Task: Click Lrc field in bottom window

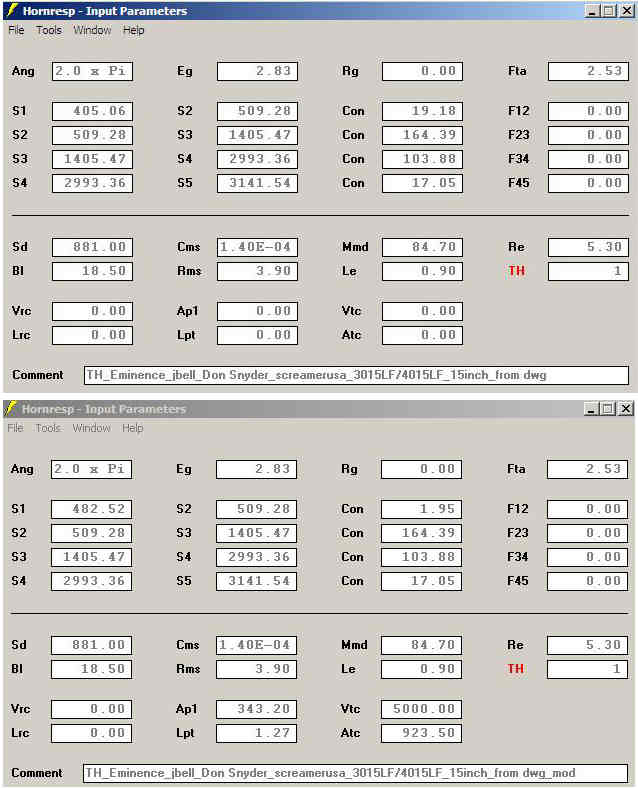Action: coord(91,733)
